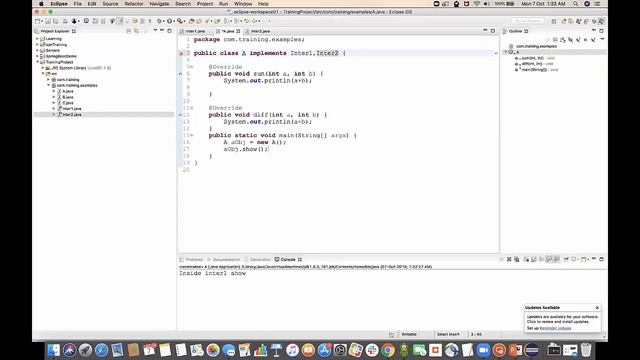Click Writable in the status bar
Viewport: 640px width, 360px height.
(409, 334)
